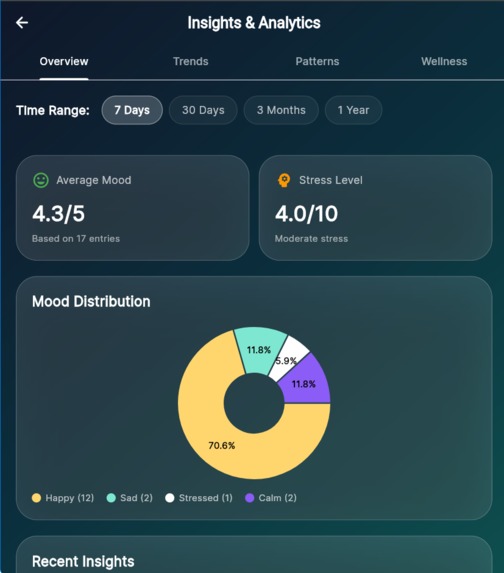This screenshot has width=504, height=573.
Task: Click the Average Mood label
Action: (x=94, y=180)
